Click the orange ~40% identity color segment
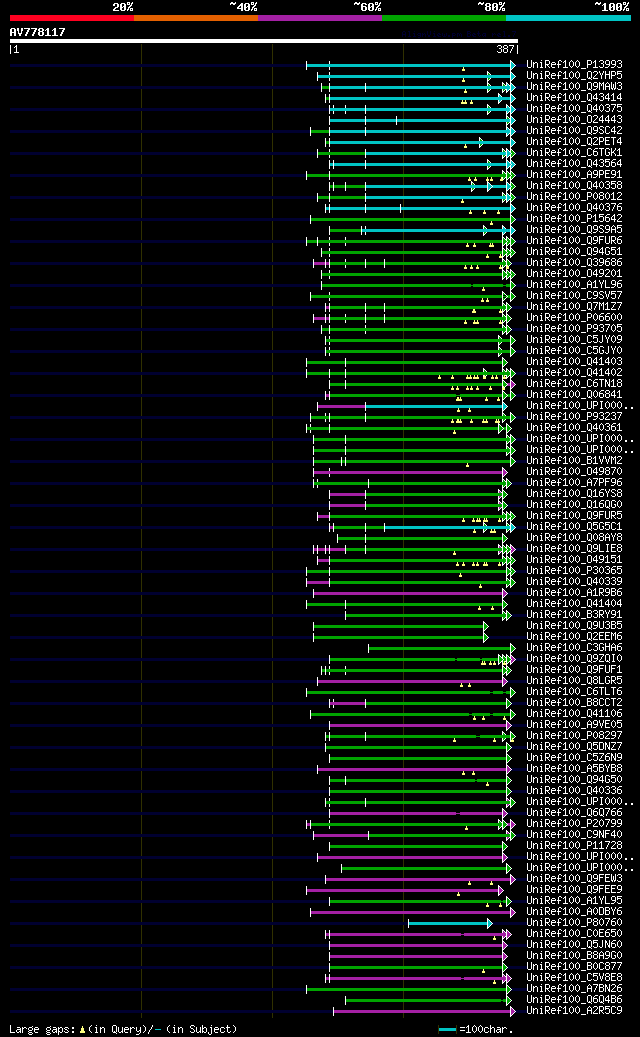The width and height of the screenshot is (640, 1037). click(x=196, y=18)
